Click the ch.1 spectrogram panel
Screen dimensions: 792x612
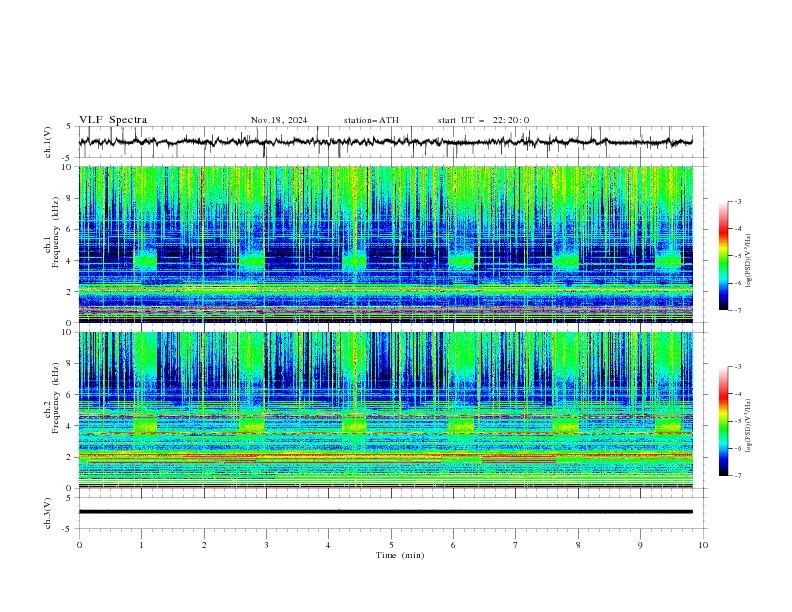pos(386,244)
